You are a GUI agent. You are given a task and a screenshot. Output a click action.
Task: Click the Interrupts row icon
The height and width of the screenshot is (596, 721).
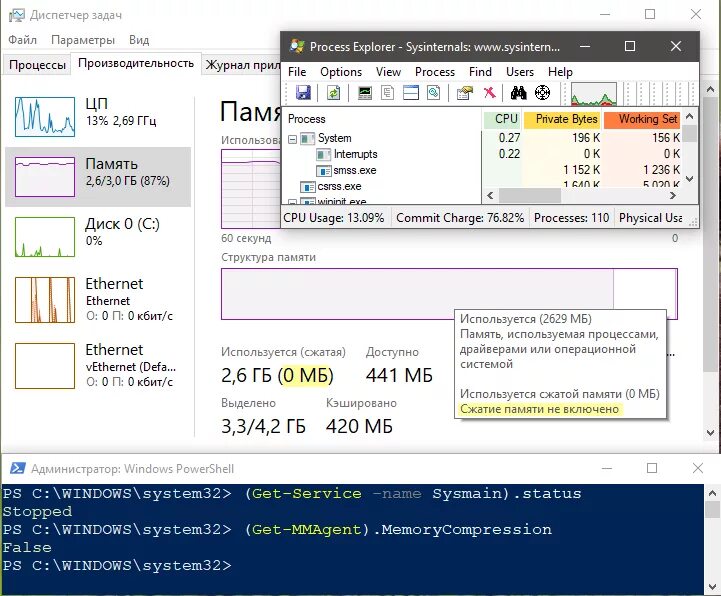tap(324, 155)
